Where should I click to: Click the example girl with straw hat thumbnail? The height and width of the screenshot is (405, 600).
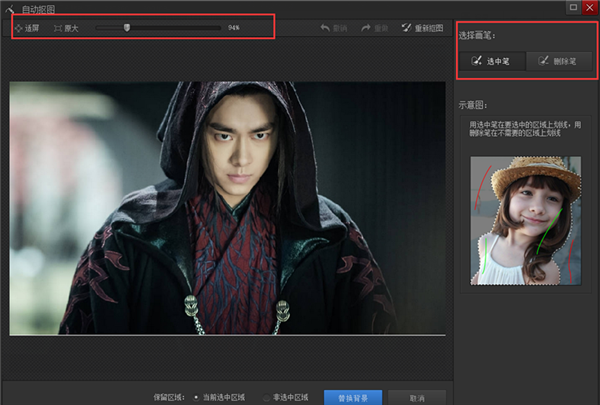(525, 218)
